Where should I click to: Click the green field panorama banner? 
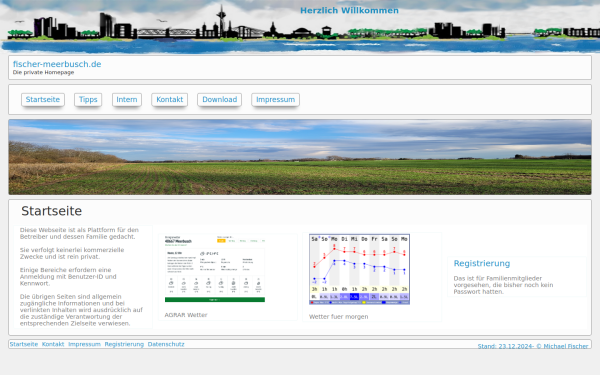tap(300, 157)
